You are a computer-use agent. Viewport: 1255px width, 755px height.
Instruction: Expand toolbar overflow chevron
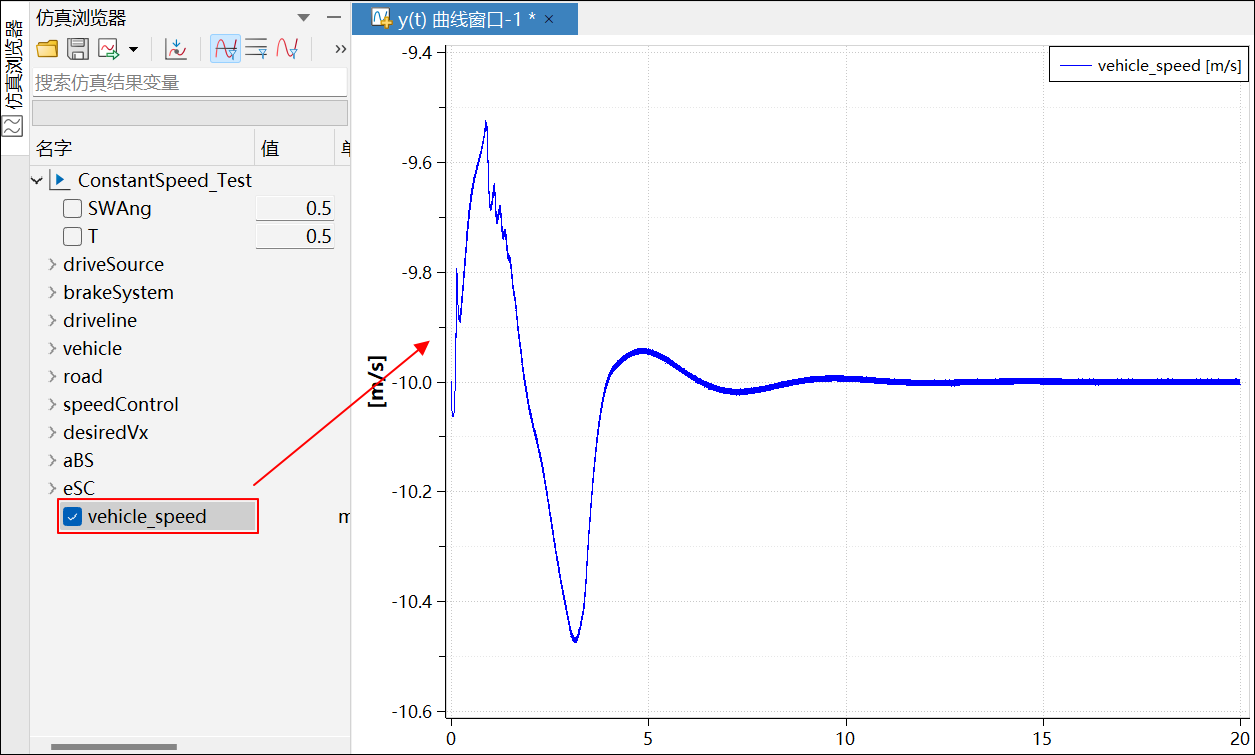click(x=340, y=49)
